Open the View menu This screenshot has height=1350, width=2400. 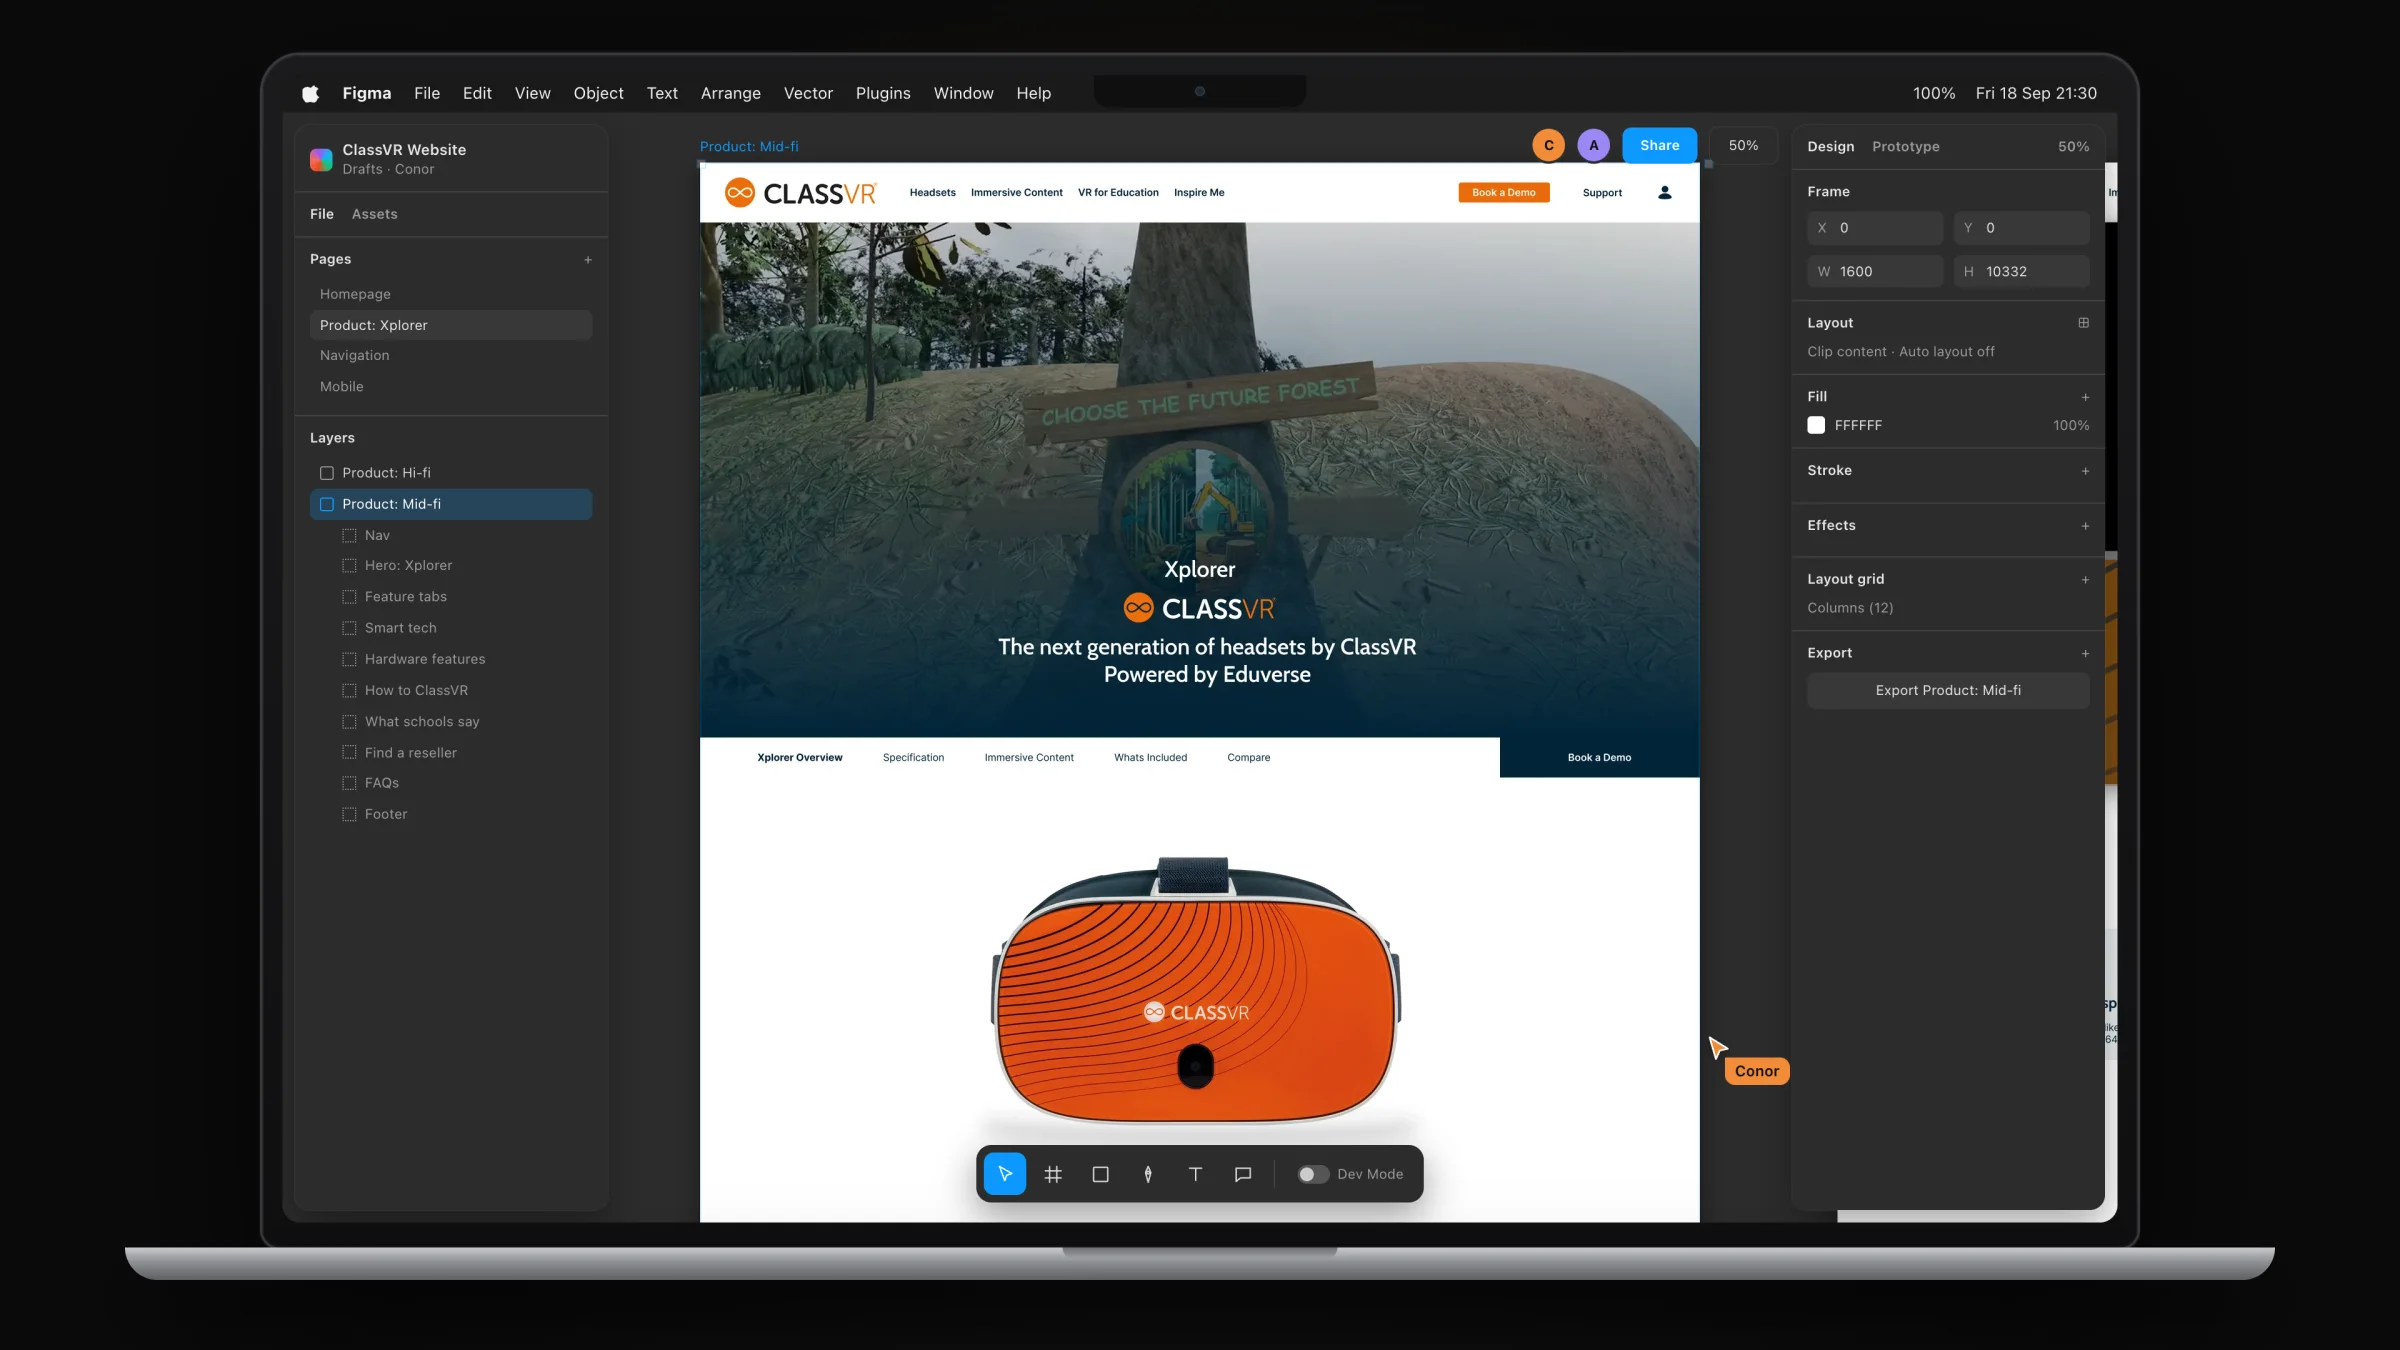(532, 93)
